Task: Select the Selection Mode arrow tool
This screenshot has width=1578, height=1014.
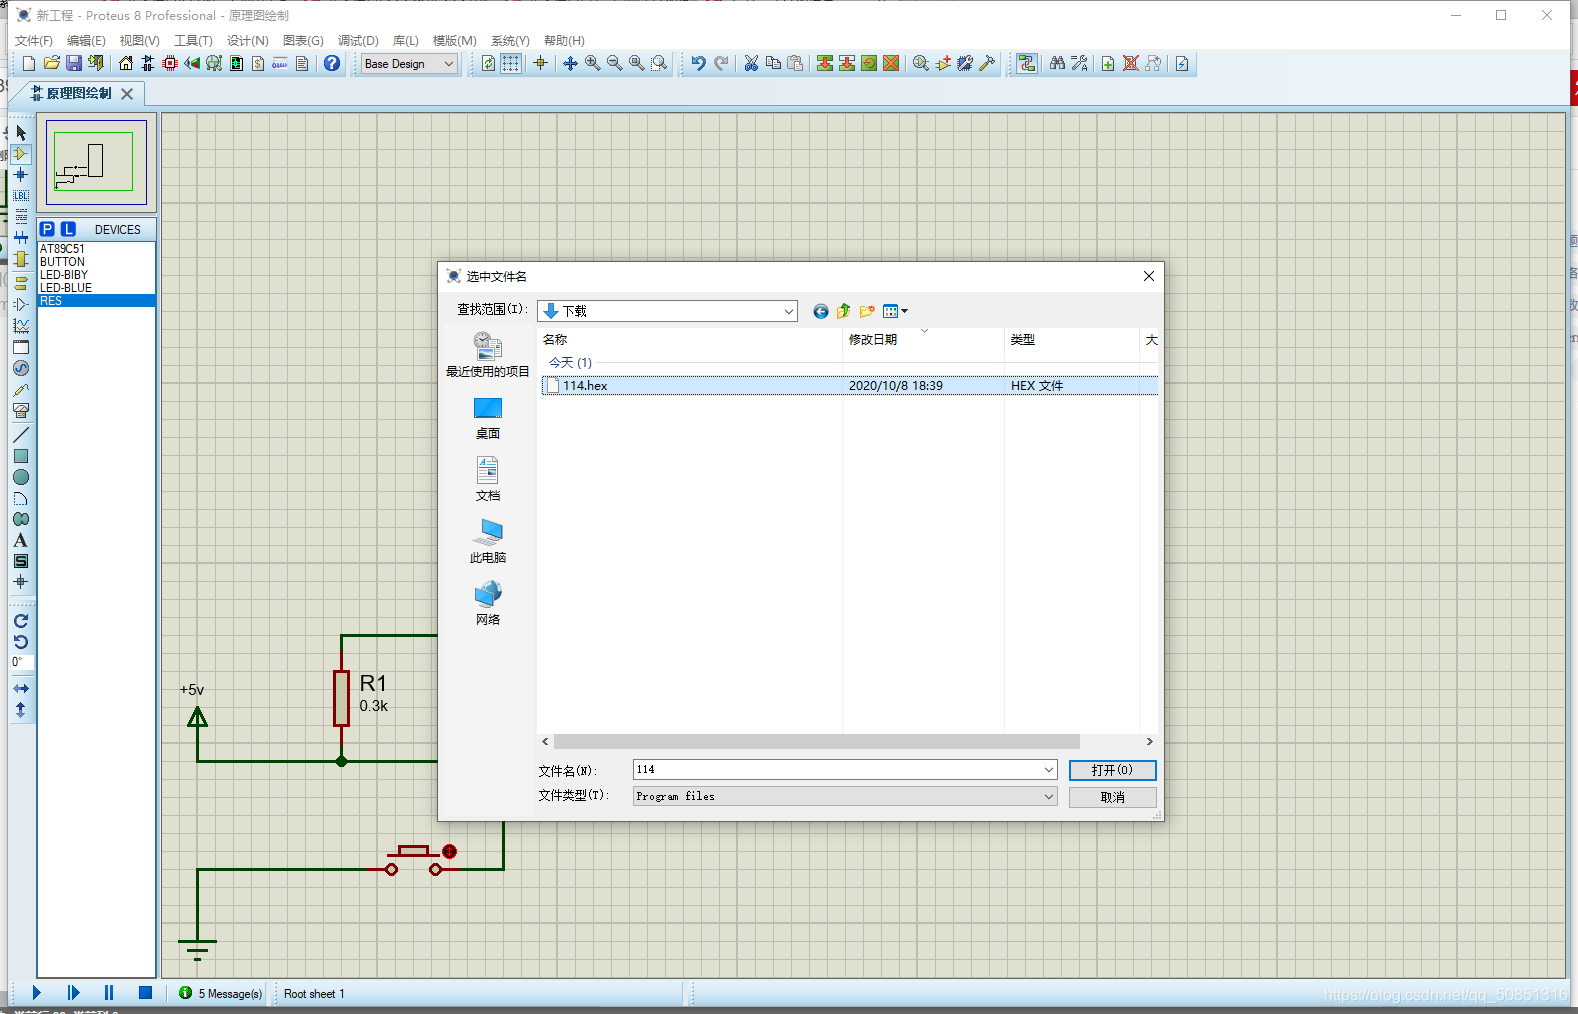Action: (21, 133)
